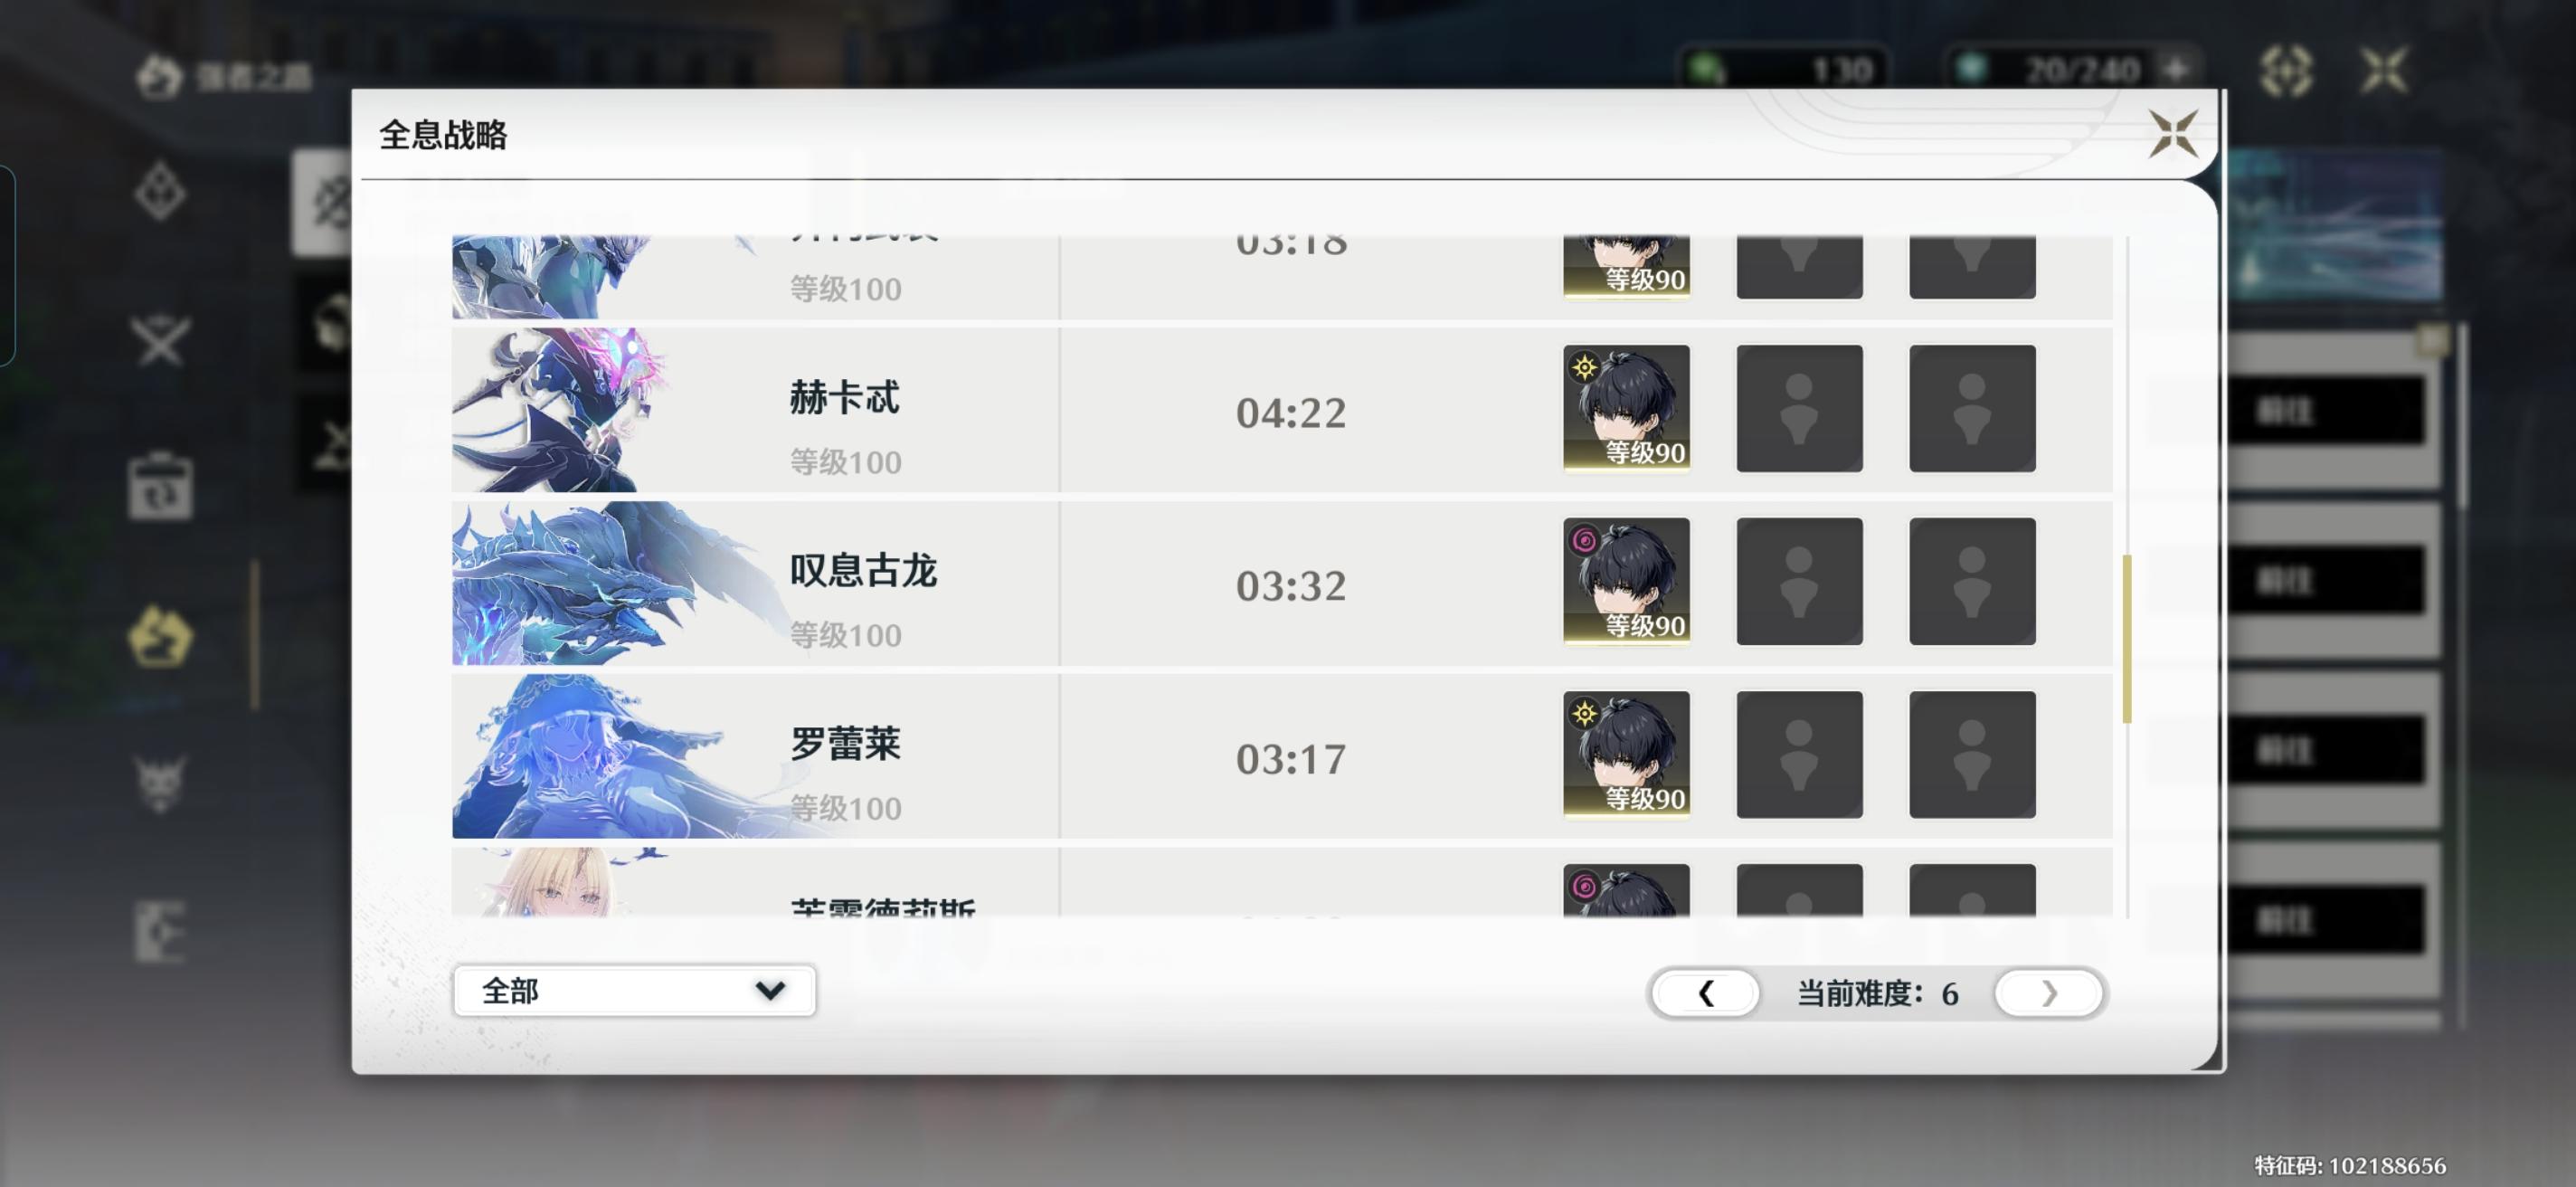Click the plus icon next to 20/240
The width and height of the screenshot is (2576, 1187).
(2177, 69)
